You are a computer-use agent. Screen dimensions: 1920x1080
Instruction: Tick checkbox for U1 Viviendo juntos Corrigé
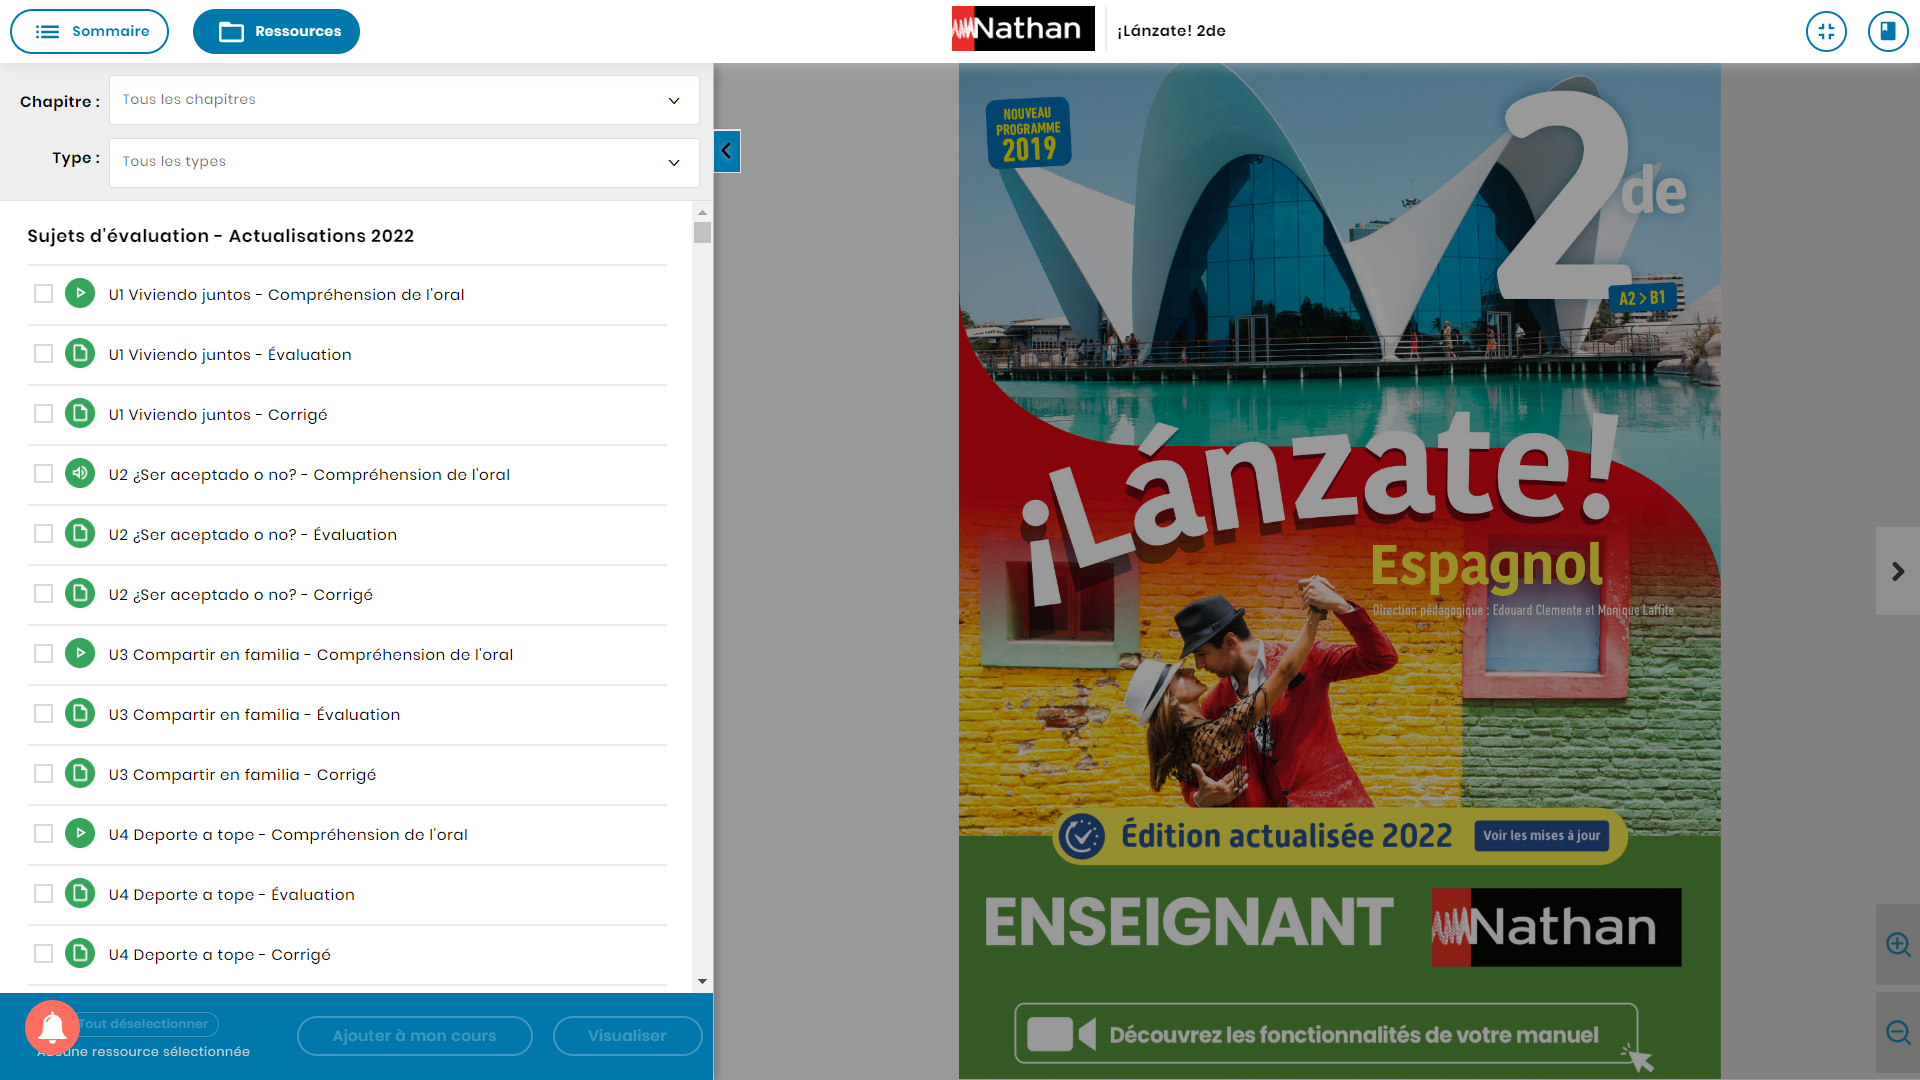[x=43, y=414]
